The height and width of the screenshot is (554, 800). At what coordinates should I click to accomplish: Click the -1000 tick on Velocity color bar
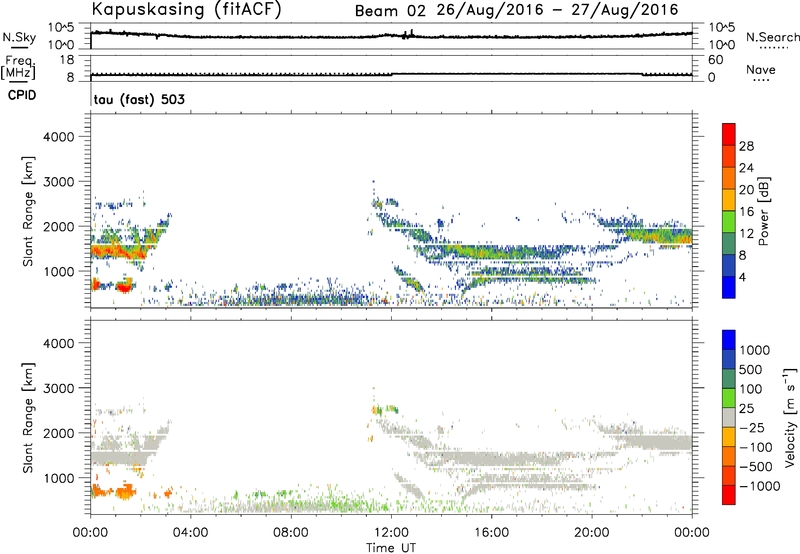(x=759, y=486)
